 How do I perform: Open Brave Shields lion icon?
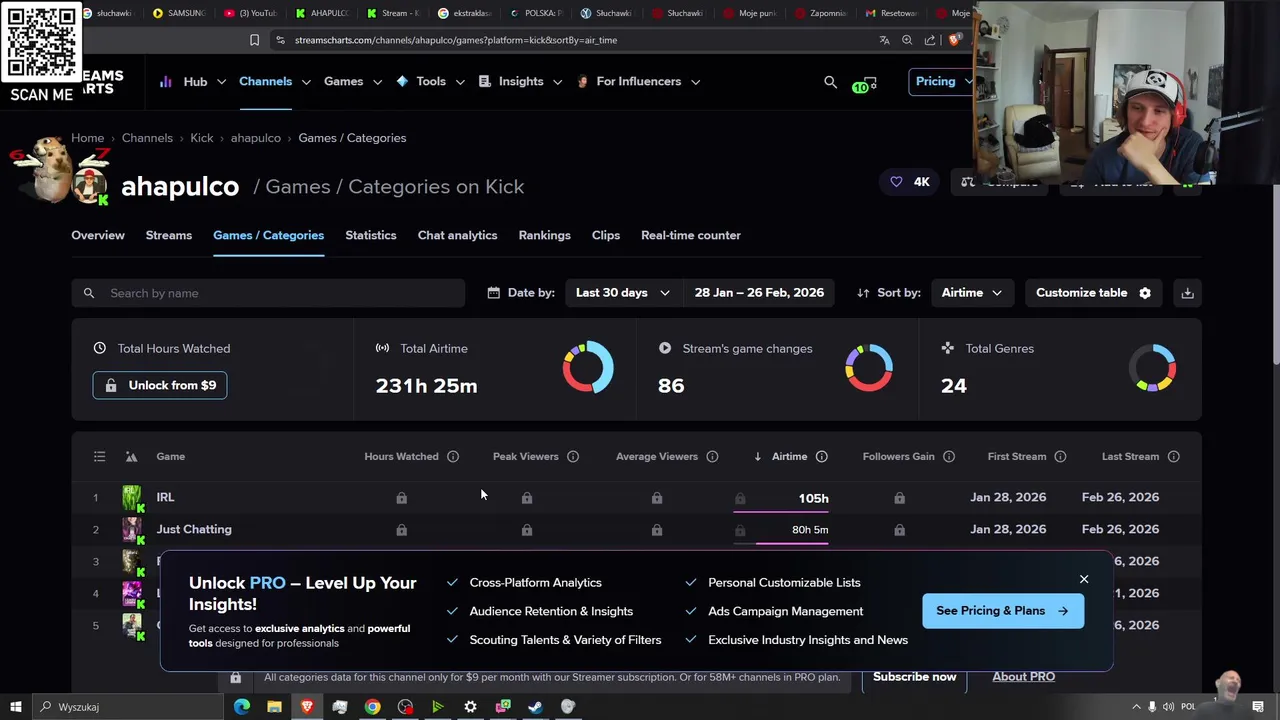coord(954,40)
